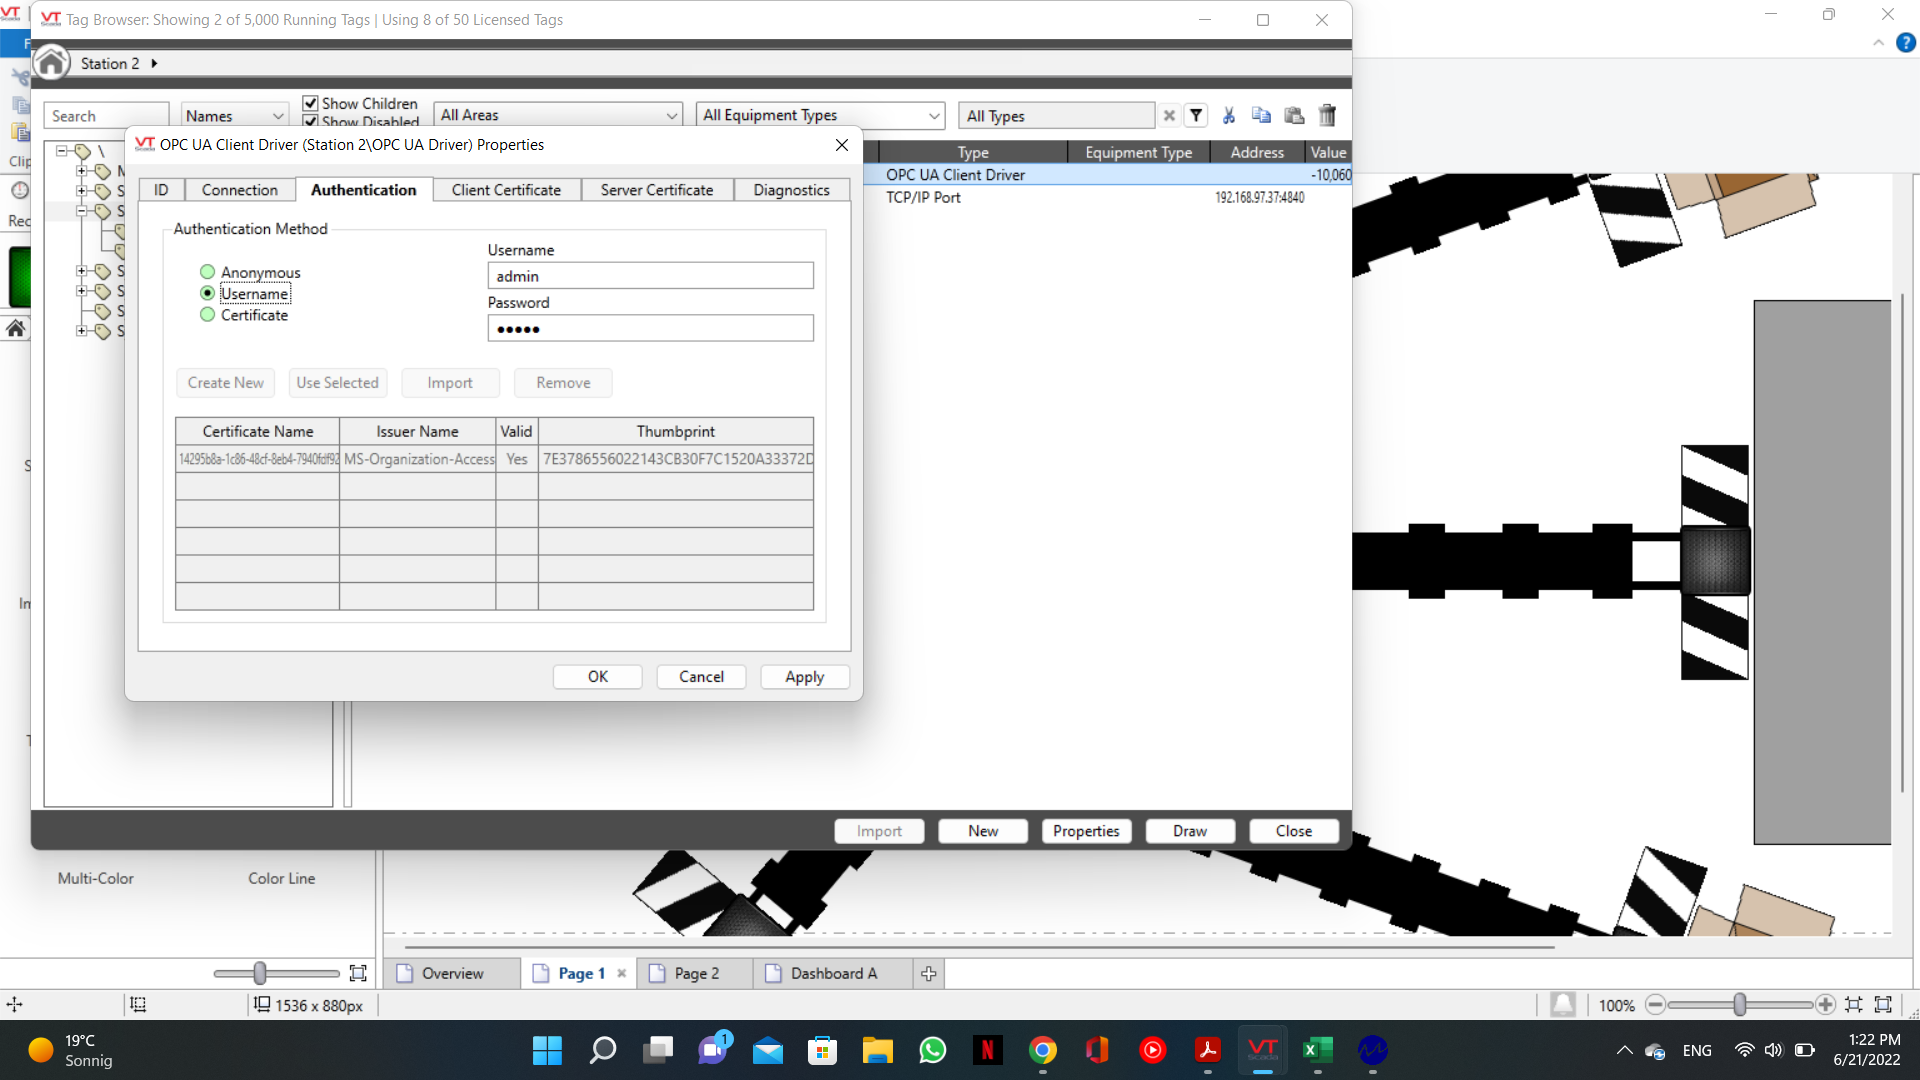
Task: Click the cut scissors icon
Action: point(1229,116)
